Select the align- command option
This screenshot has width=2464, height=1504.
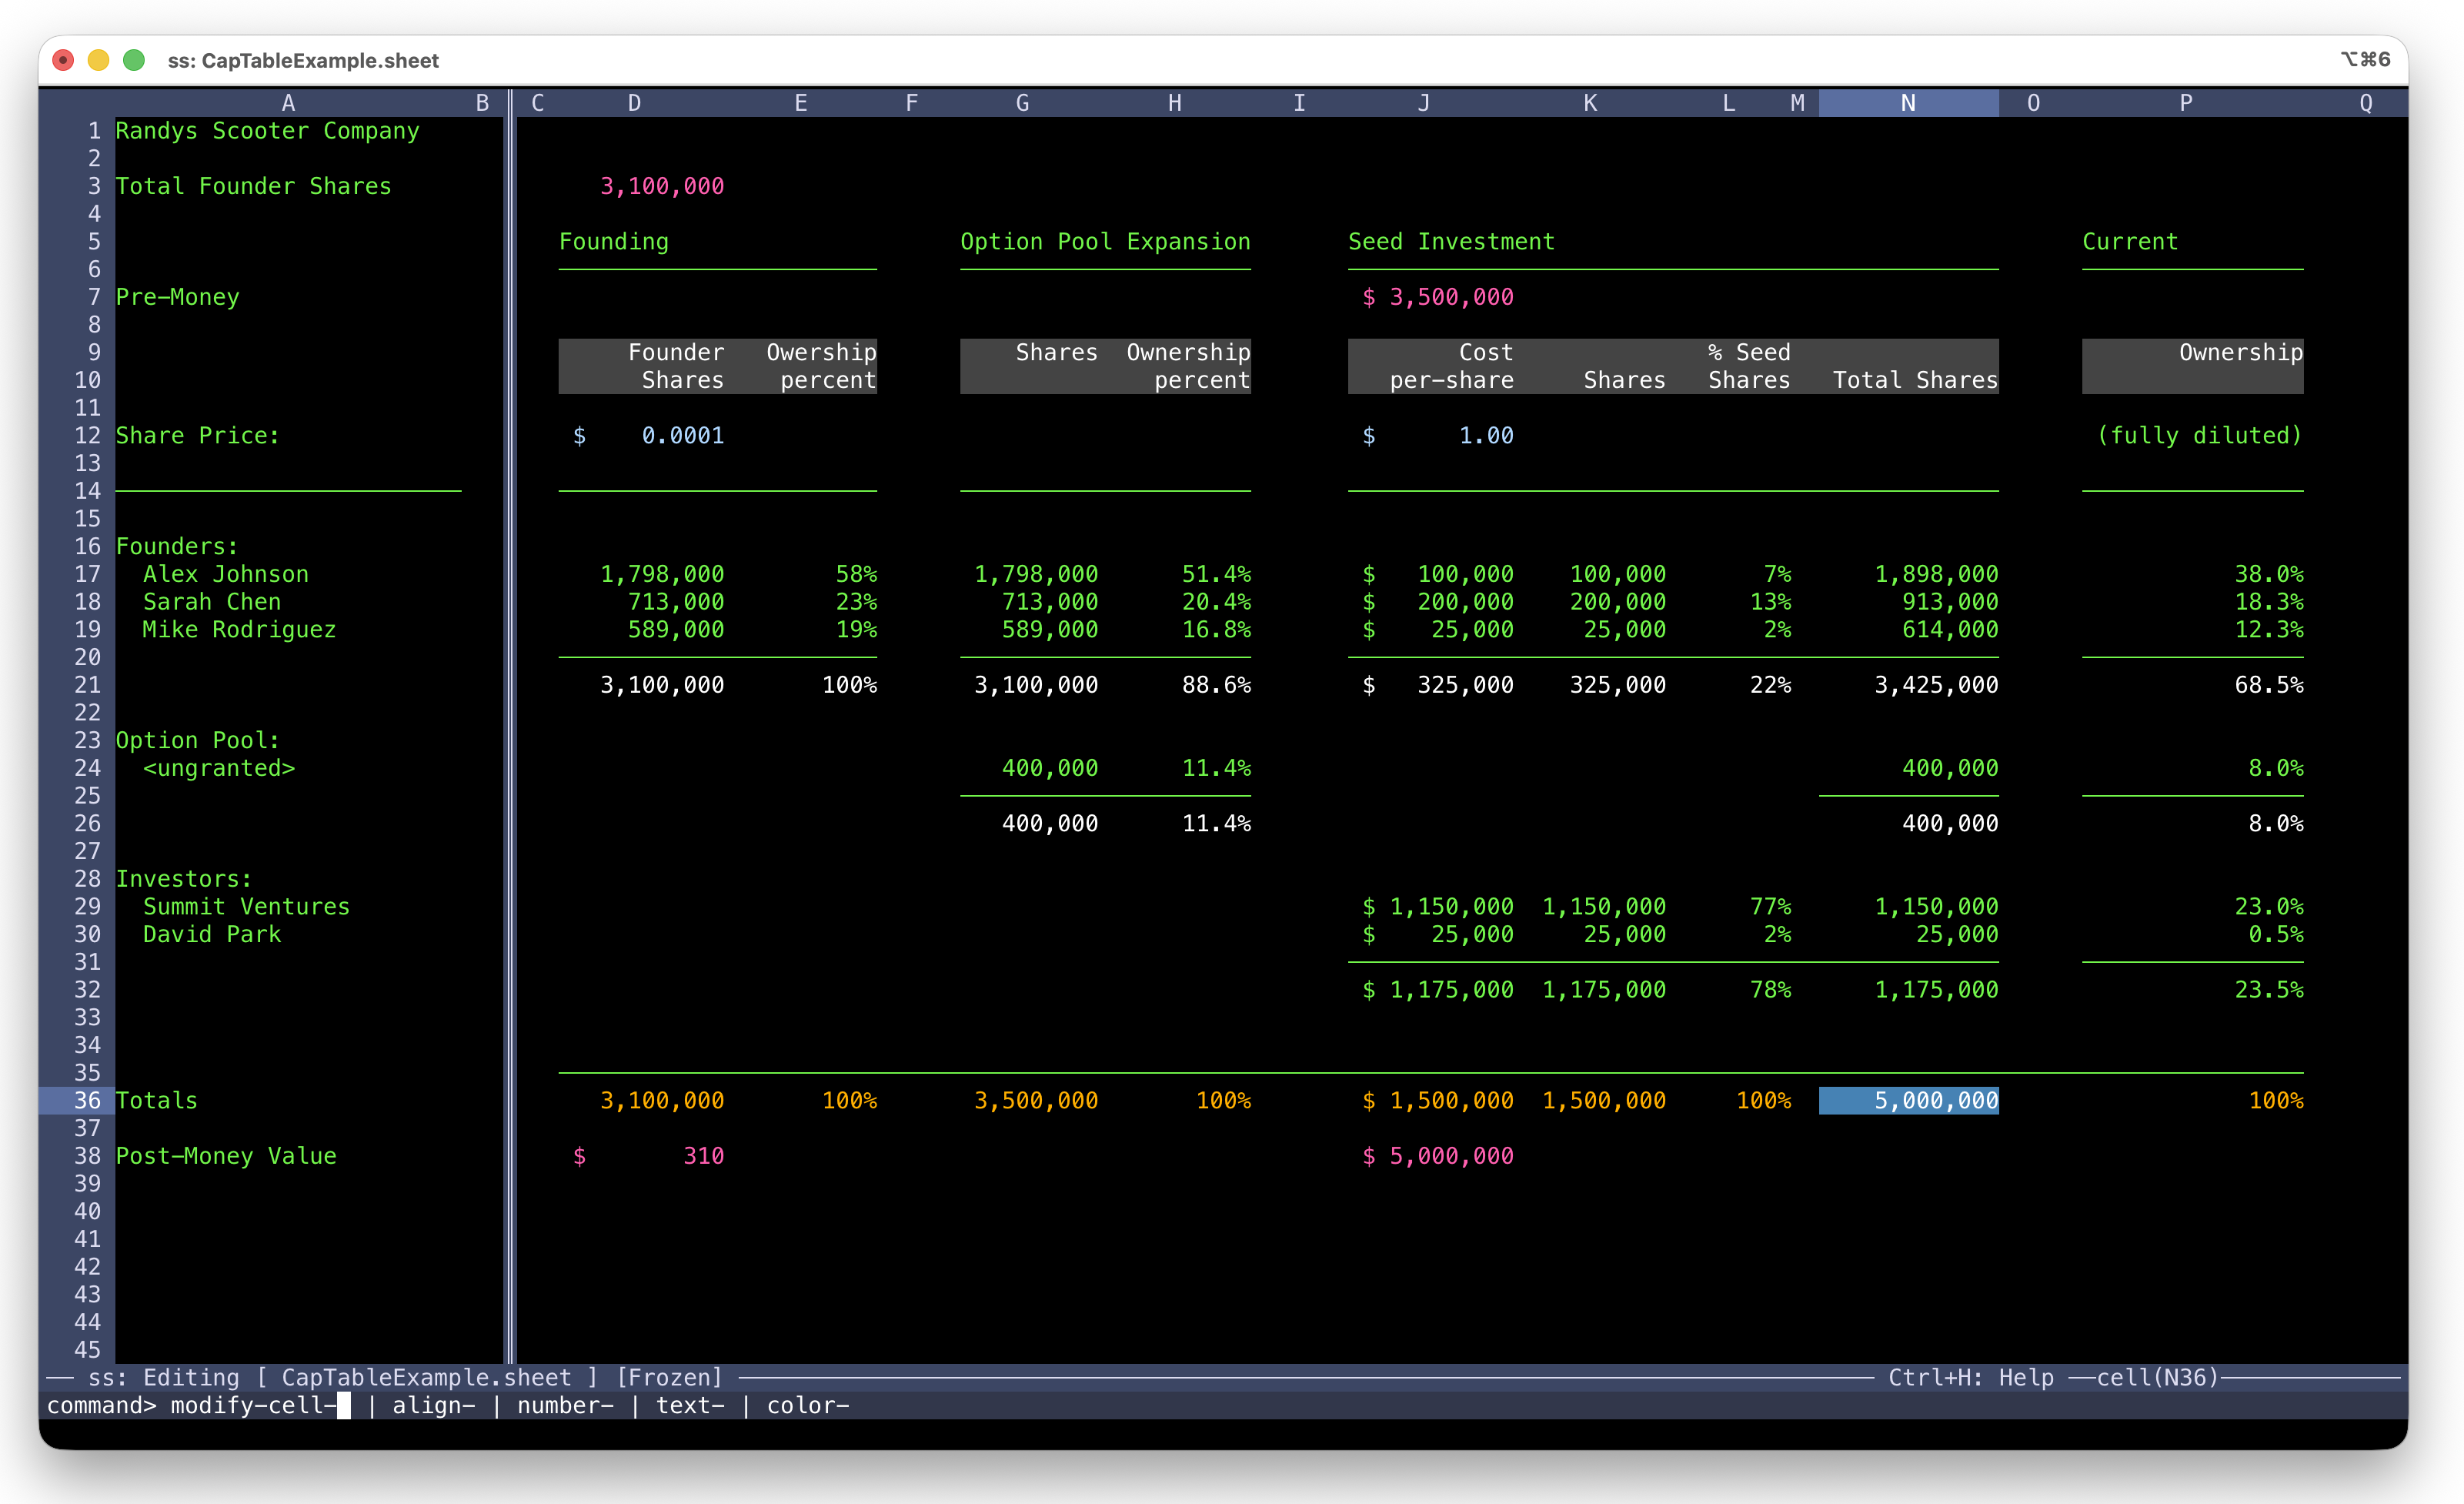tap(434, 1405)
